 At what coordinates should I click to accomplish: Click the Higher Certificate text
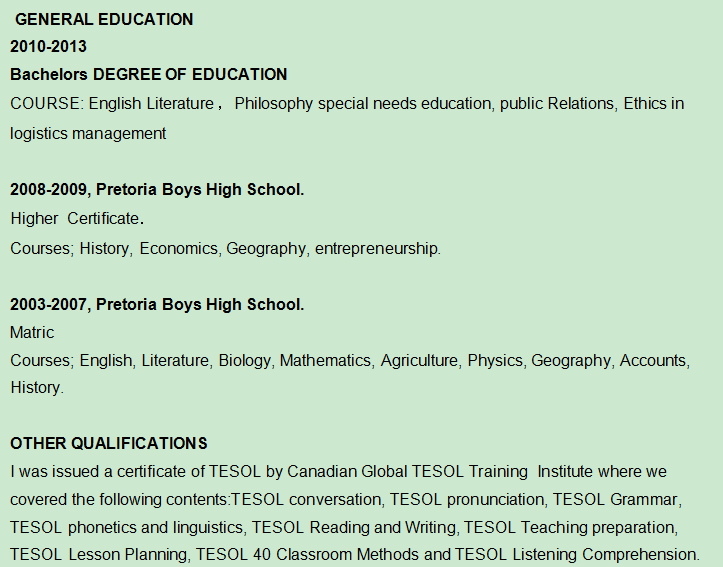click(76, 218)
